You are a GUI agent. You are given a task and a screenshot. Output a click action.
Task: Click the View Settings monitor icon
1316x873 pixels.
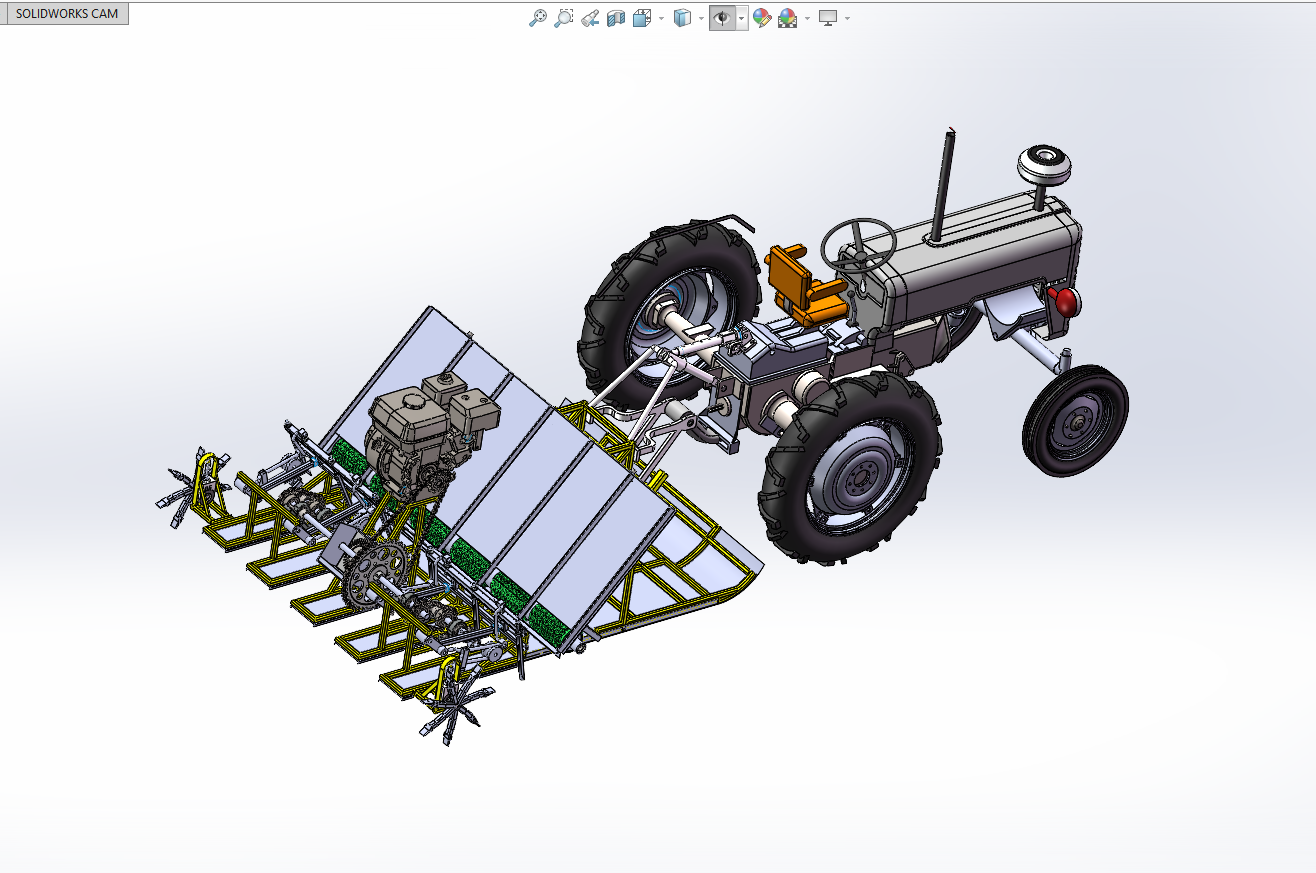828,18
